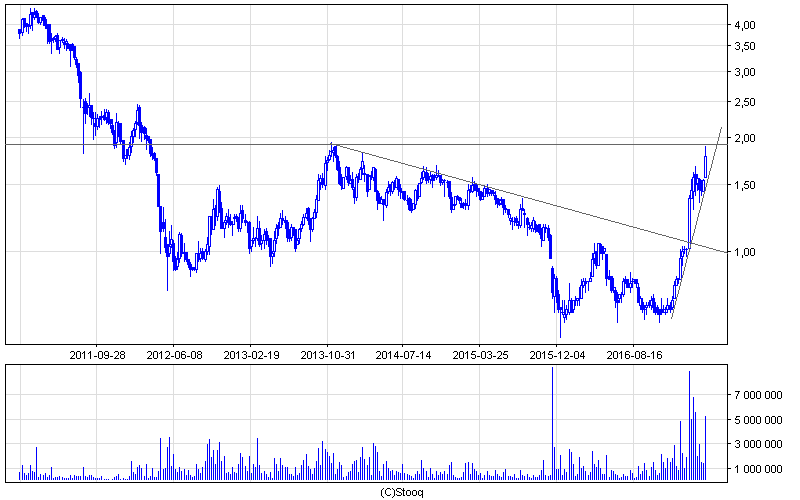
Task: Click the 2,00 price axis label
Action: click(x=745, y=138)
